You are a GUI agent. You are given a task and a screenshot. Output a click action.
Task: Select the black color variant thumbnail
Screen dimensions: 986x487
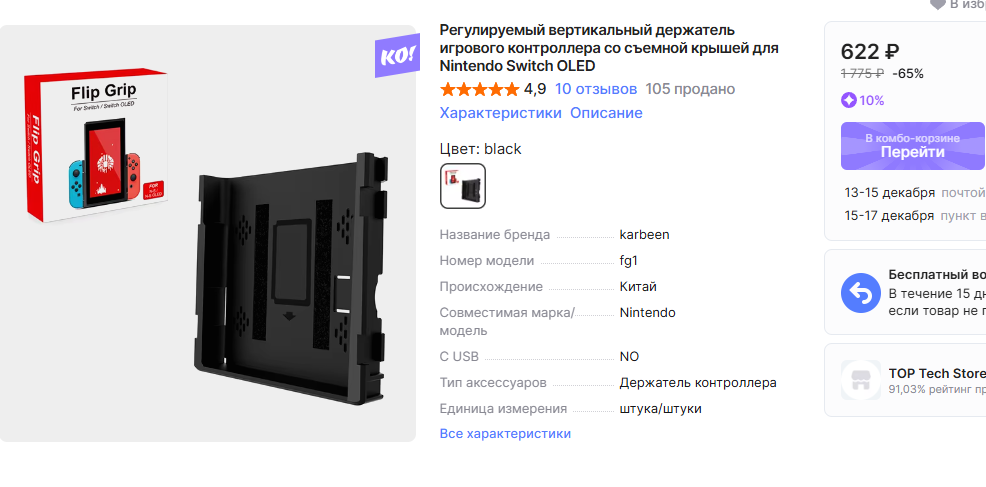(x=463, y=186)
